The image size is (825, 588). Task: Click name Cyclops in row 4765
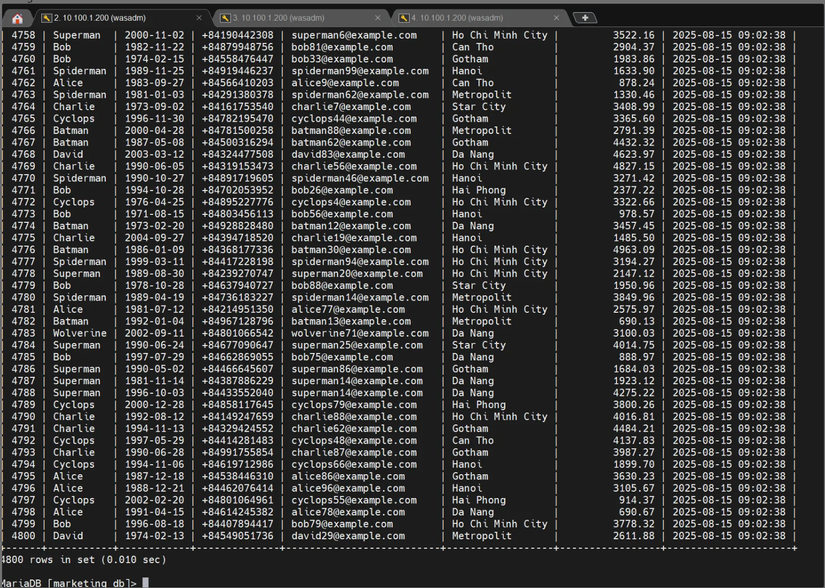[74, 119]
